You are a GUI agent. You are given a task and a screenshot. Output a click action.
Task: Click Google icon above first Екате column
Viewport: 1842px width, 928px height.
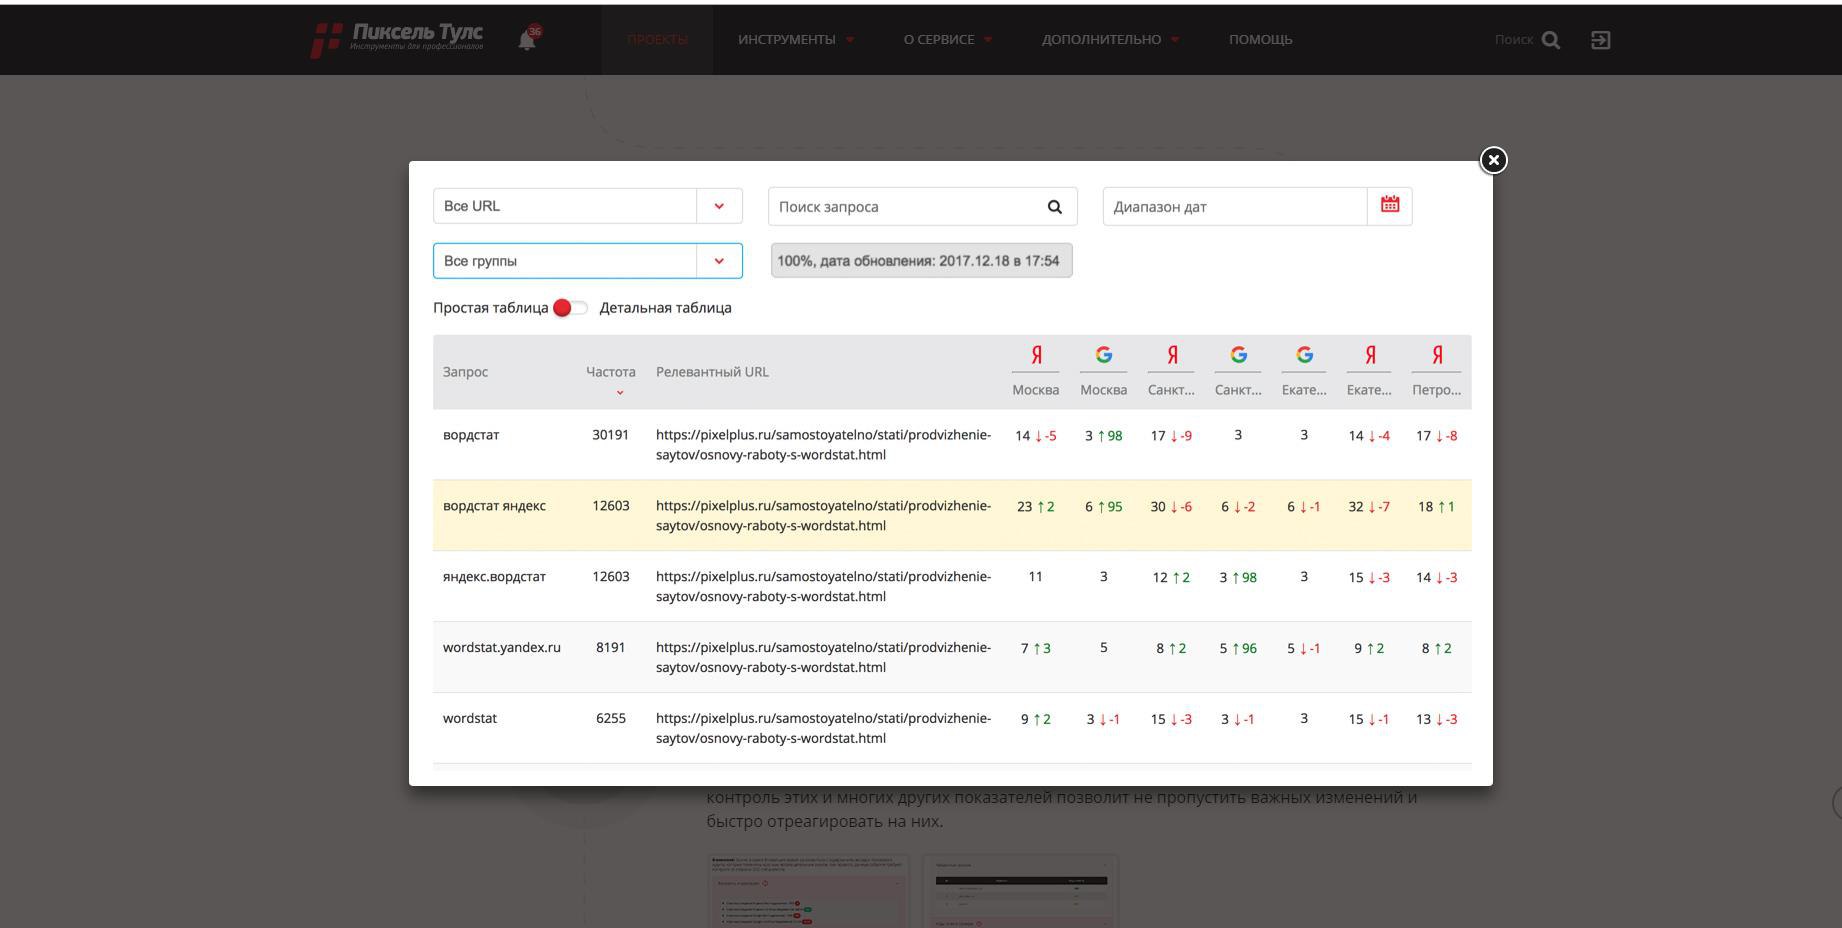pos(1304,355)
